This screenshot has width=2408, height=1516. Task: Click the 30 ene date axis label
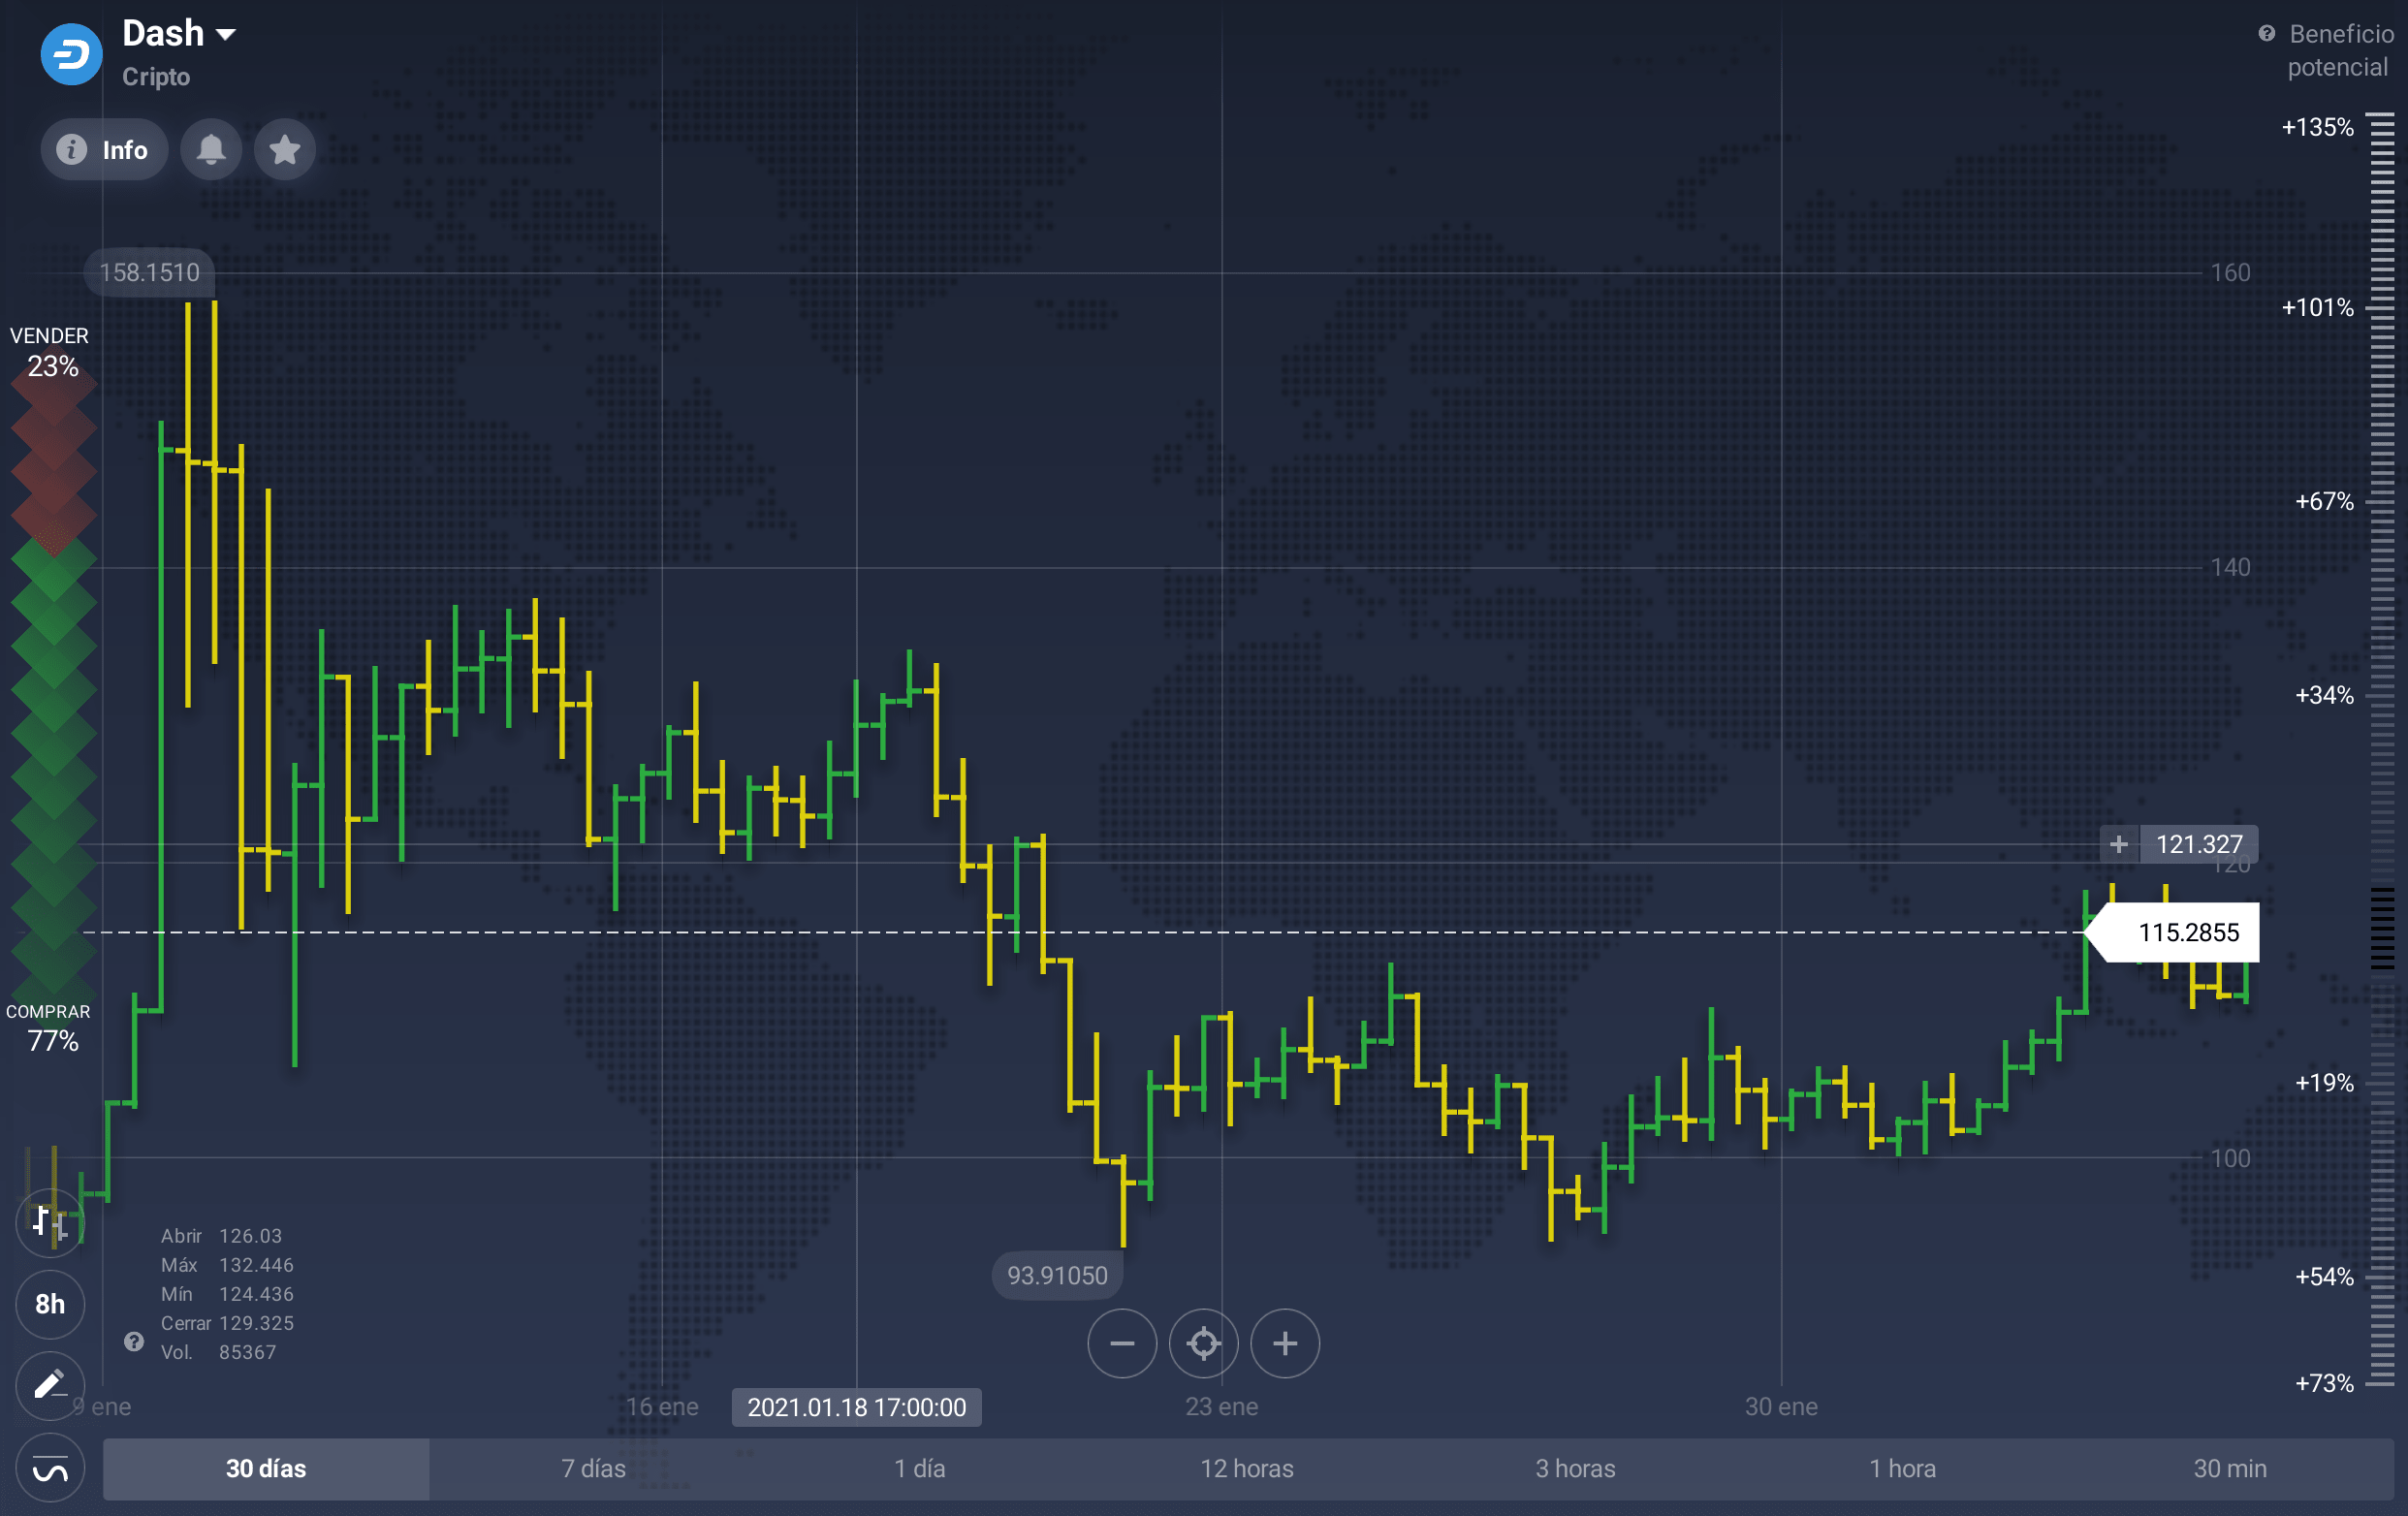1781,1407
